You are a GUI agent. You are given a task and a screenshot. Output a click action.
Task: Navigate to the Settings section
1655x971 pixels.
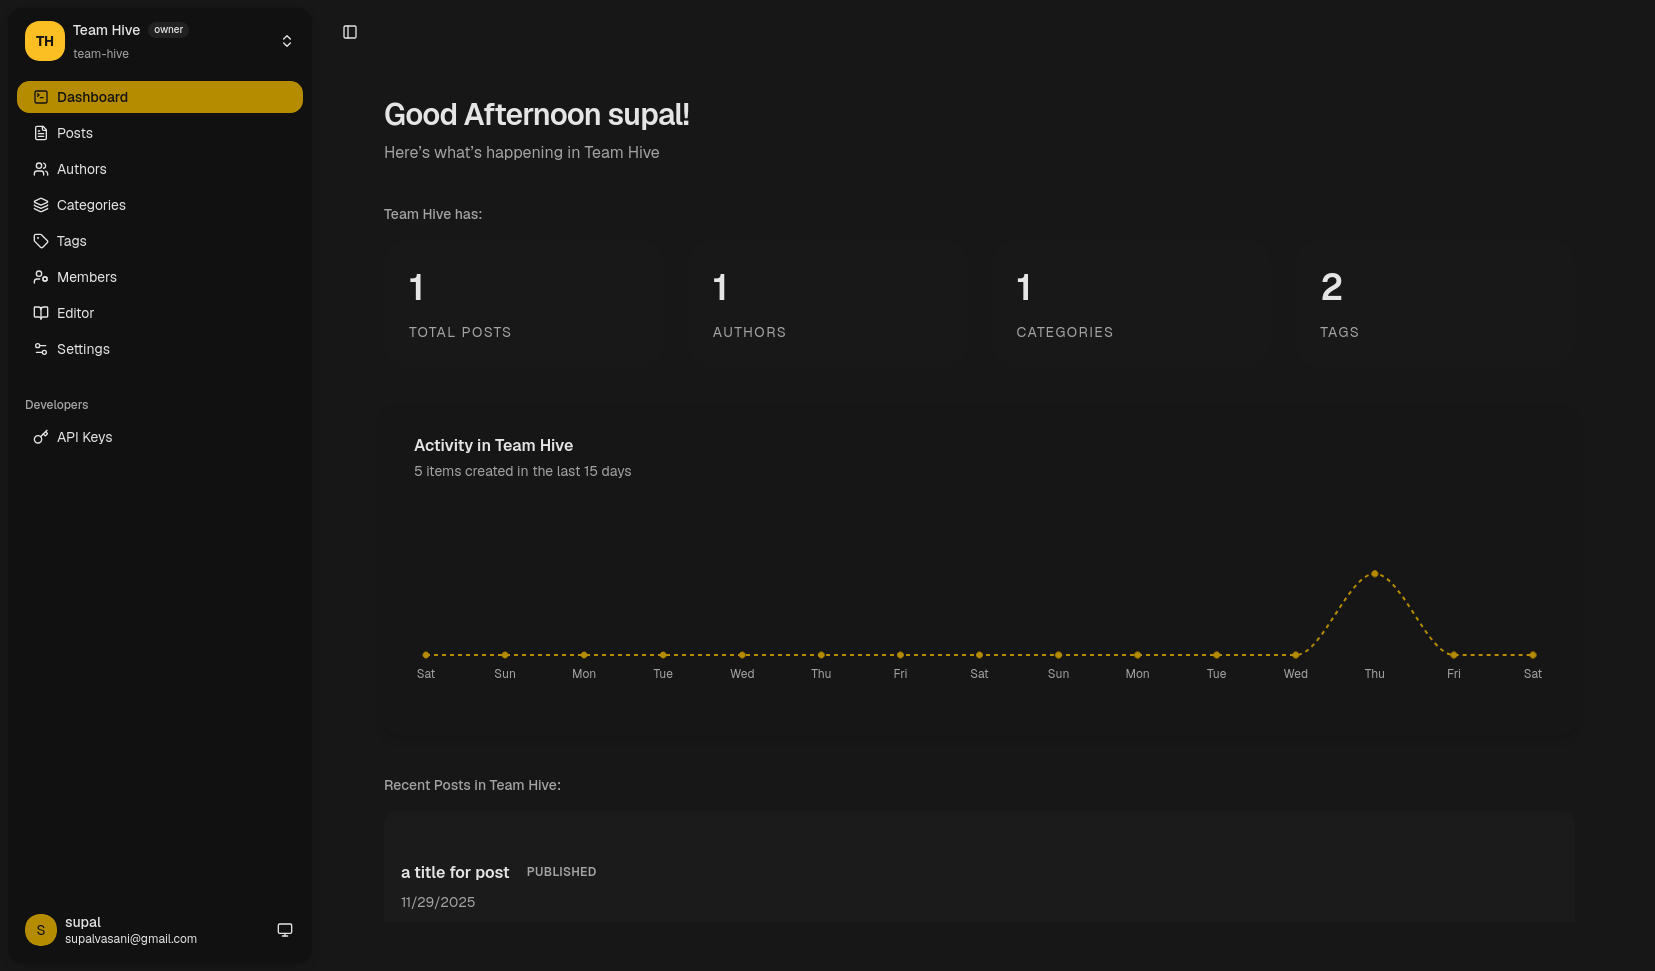point(82,348)
